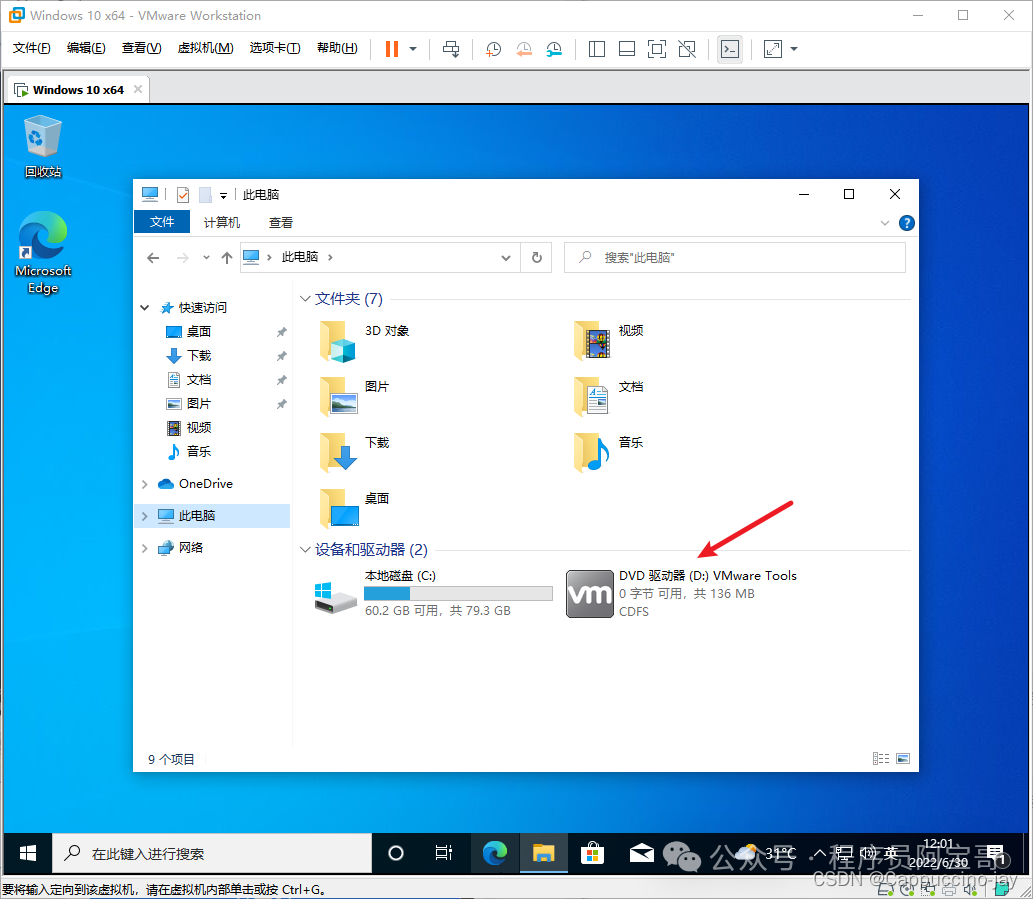
Task: Revert VM to previous snapshot
Action: click(524, 49)
